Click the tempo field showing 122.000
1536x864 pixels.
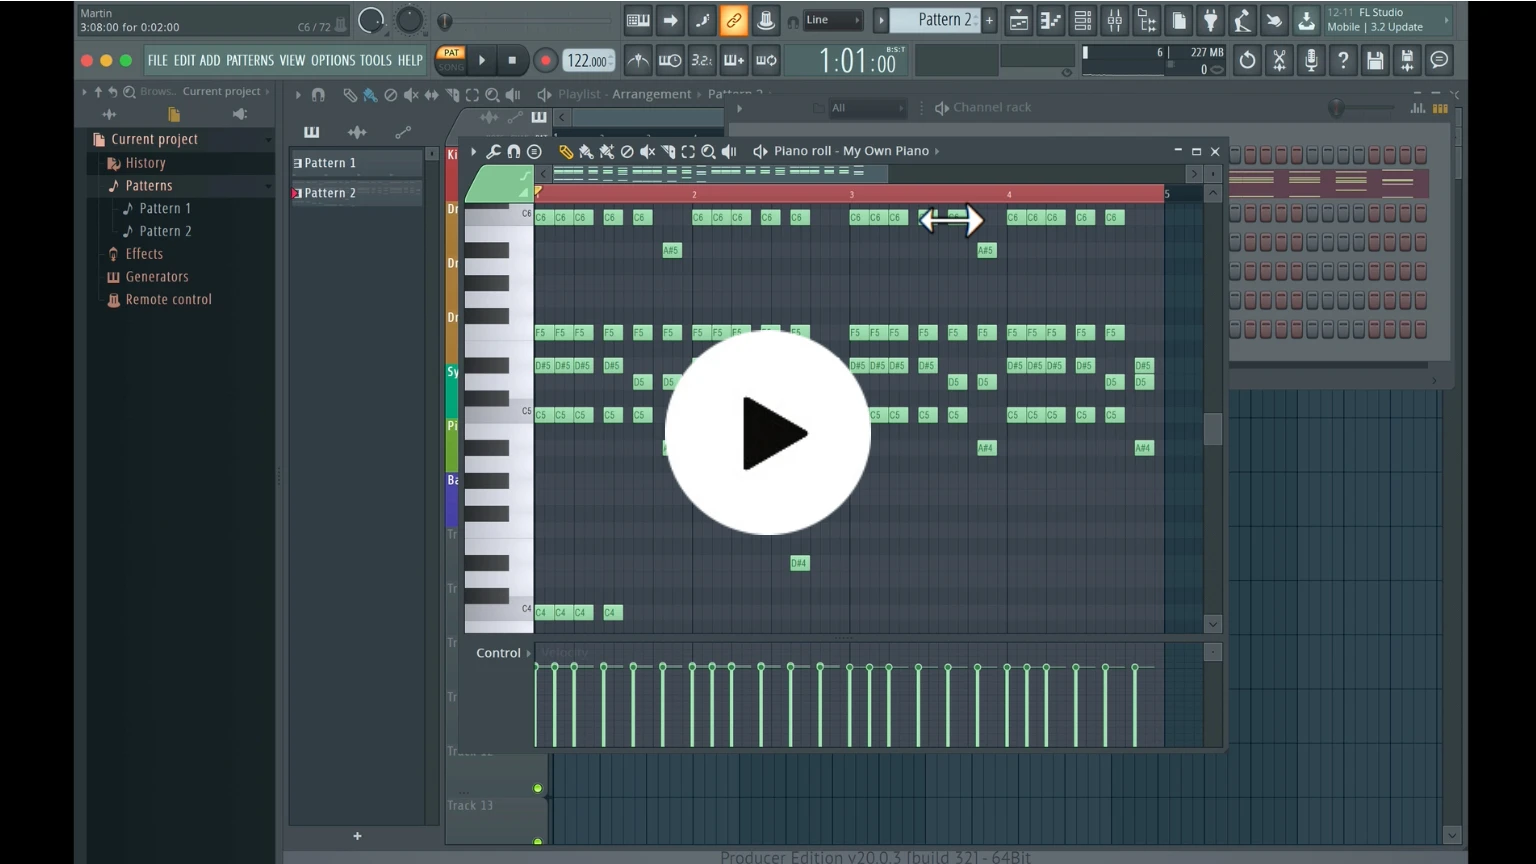point(588,61)
